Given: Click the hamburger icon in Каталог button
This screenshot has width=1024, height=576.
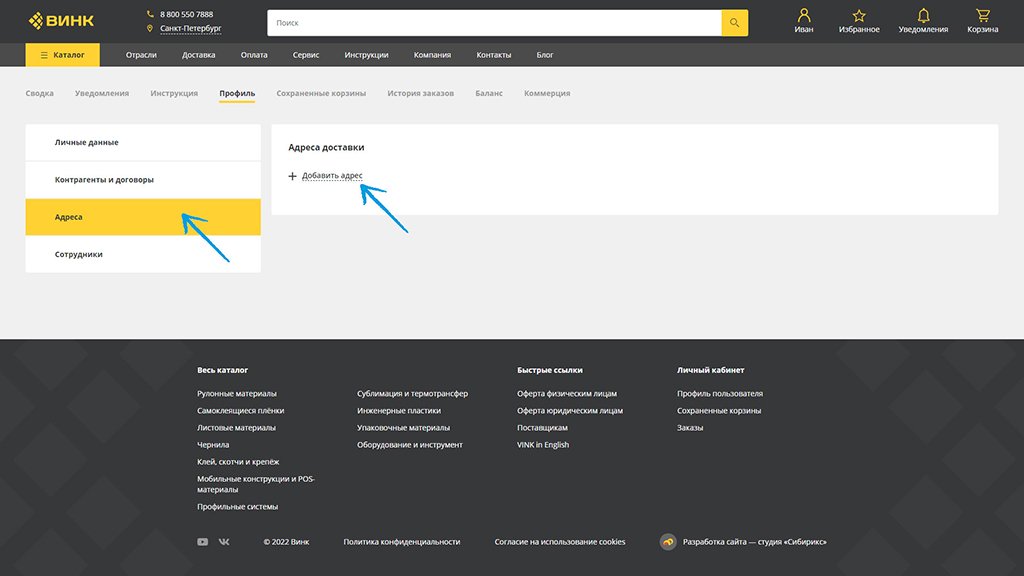Looking at the screenshot, I should 44,55.
